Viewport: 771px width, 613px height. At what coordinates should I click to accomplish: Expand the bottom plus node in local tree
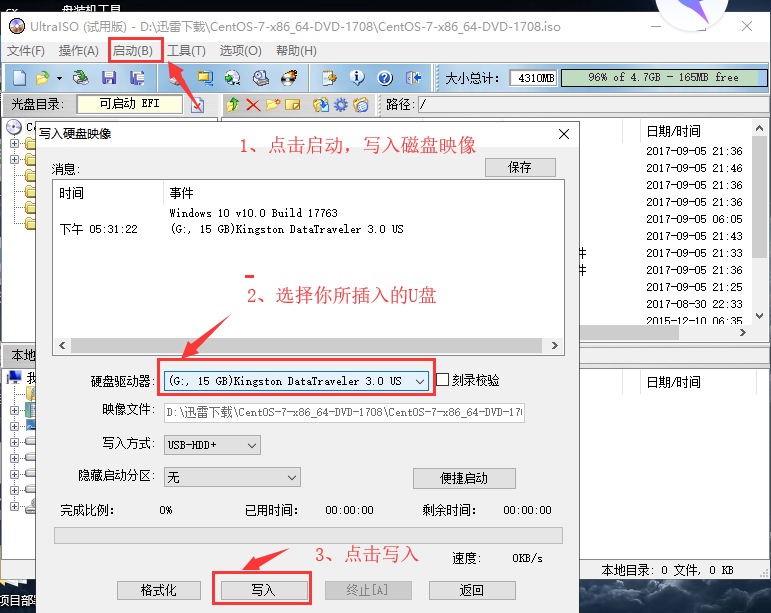15,506
